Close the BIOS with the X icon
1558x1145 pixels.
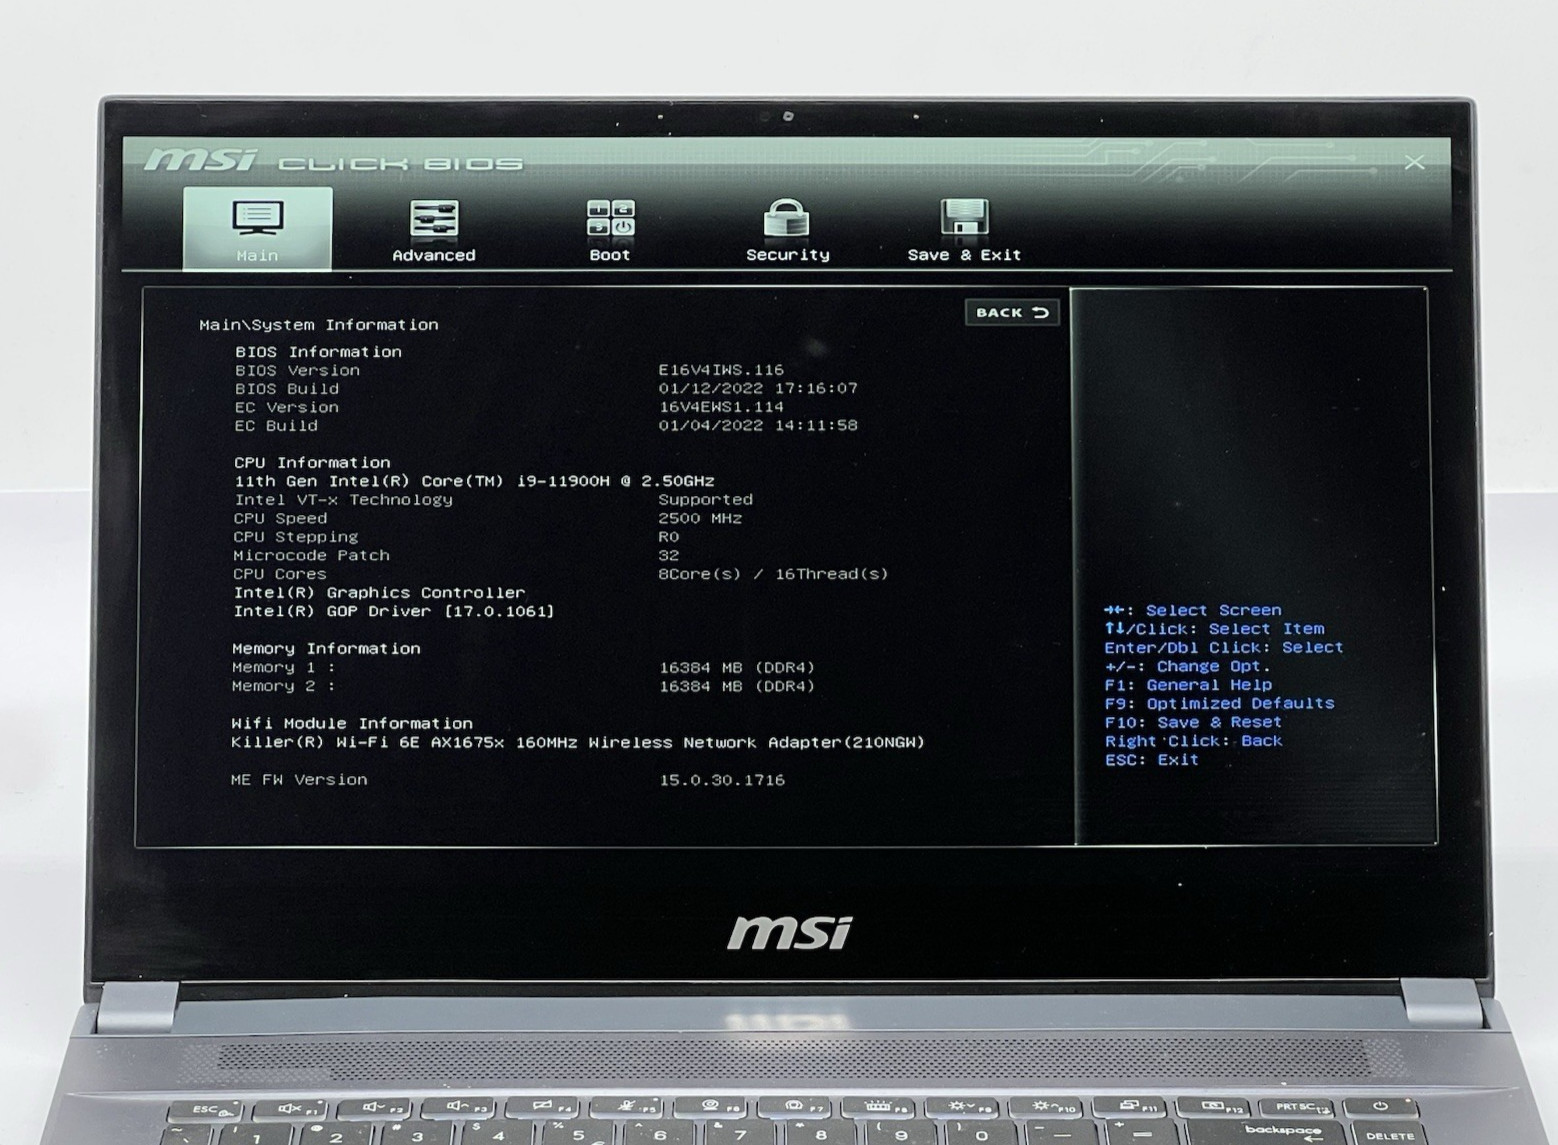1414,162
